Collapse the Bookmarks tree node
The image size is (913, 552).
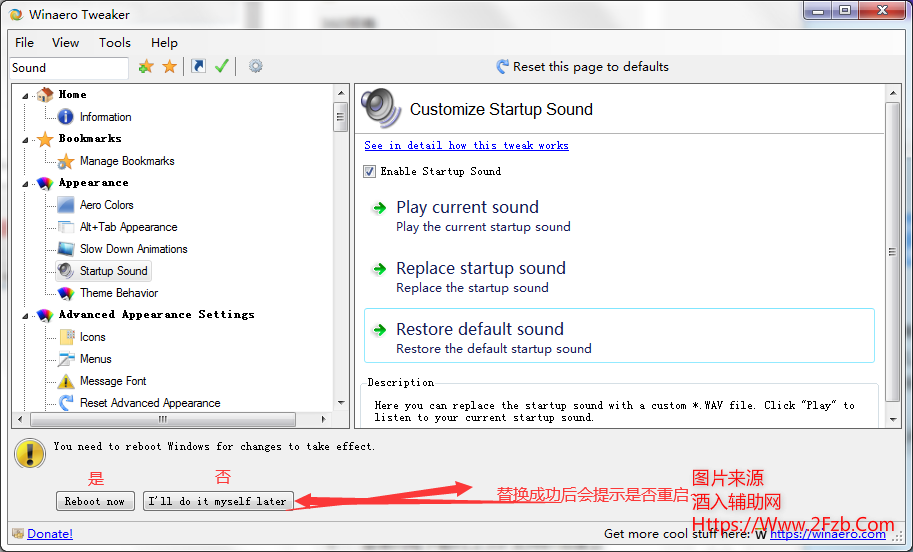26,140
